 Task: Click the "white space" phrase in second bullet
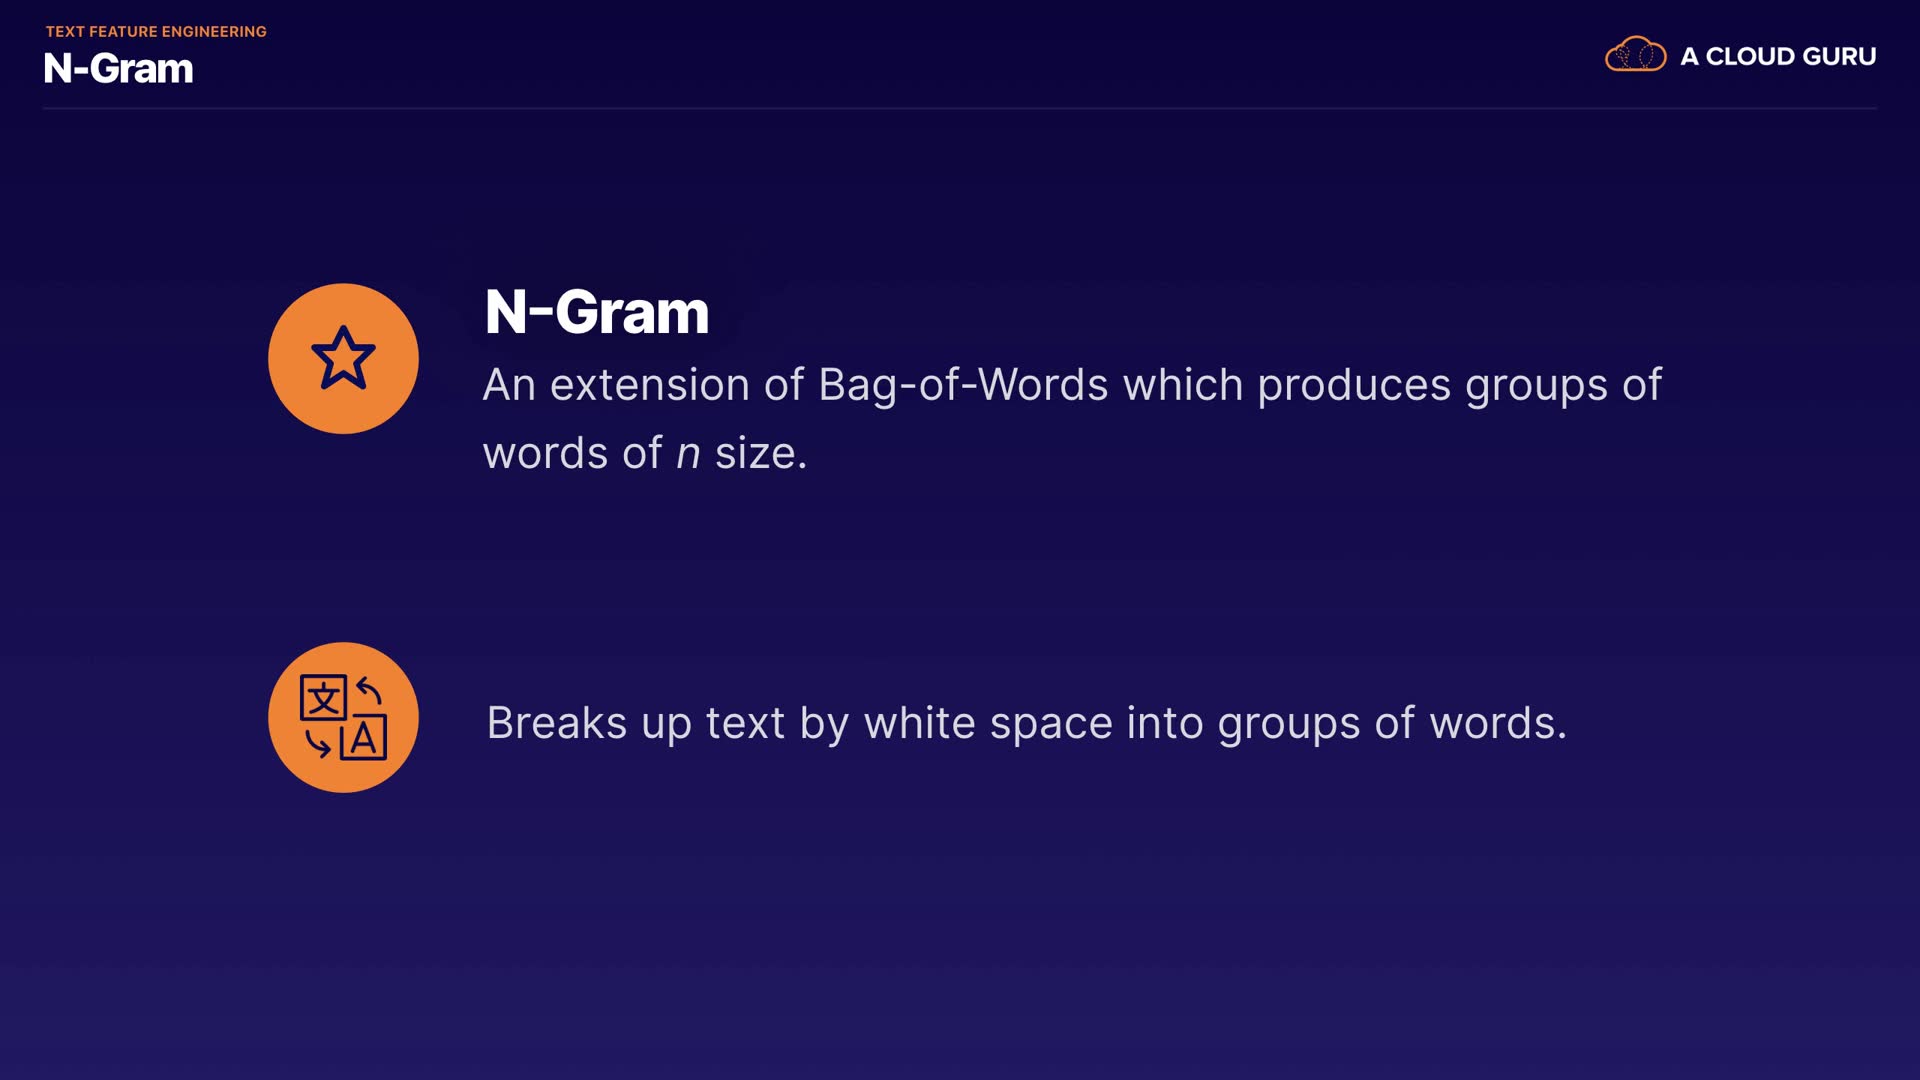coord(988,723)
